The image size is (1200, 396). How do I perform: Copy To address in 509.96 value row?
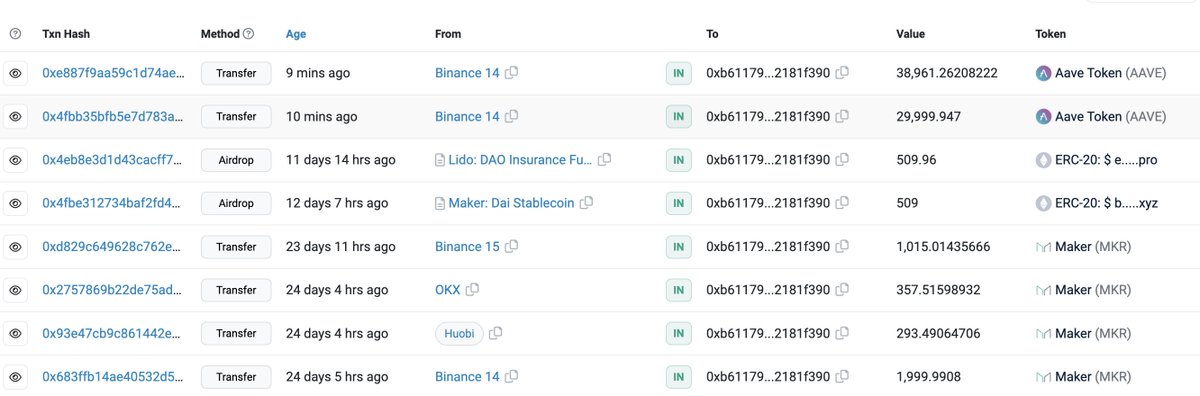pyautogui.click(x=842, y=160)
